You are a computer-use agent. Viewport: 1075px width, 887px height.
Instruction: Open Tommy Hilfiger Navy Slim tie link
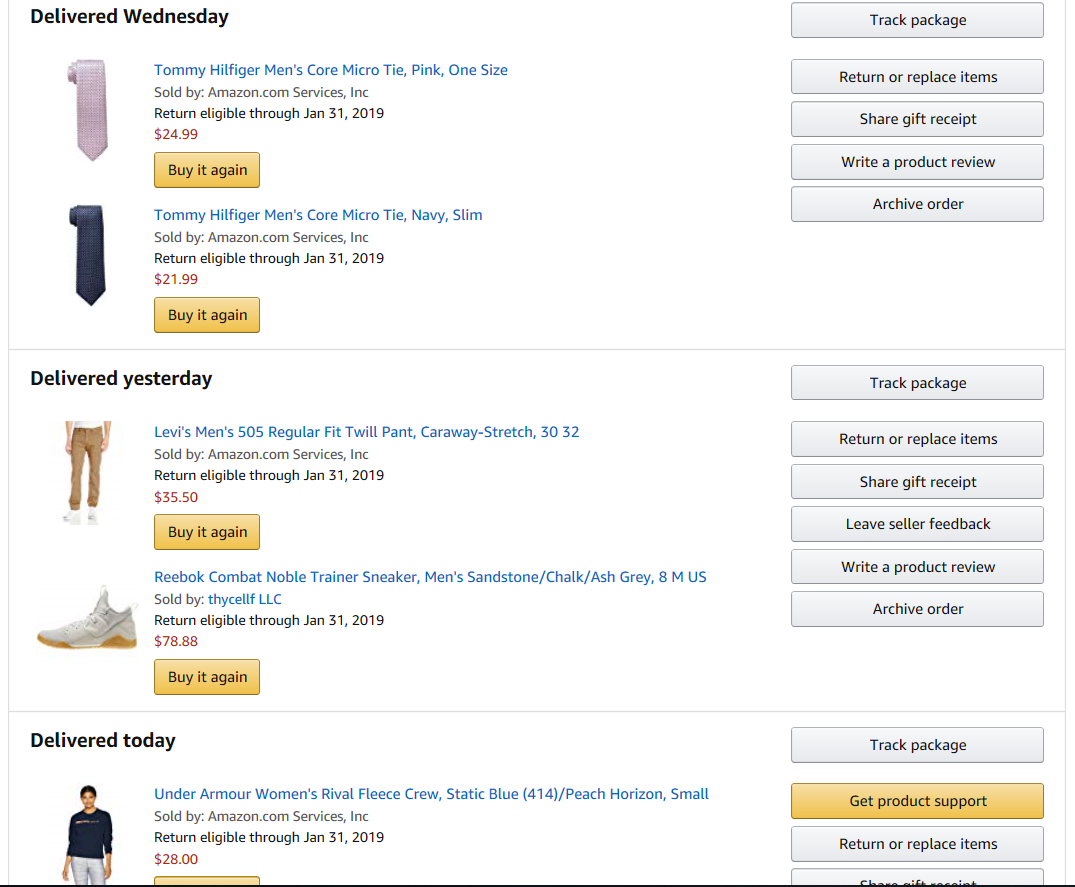click(x=318, y=215)
